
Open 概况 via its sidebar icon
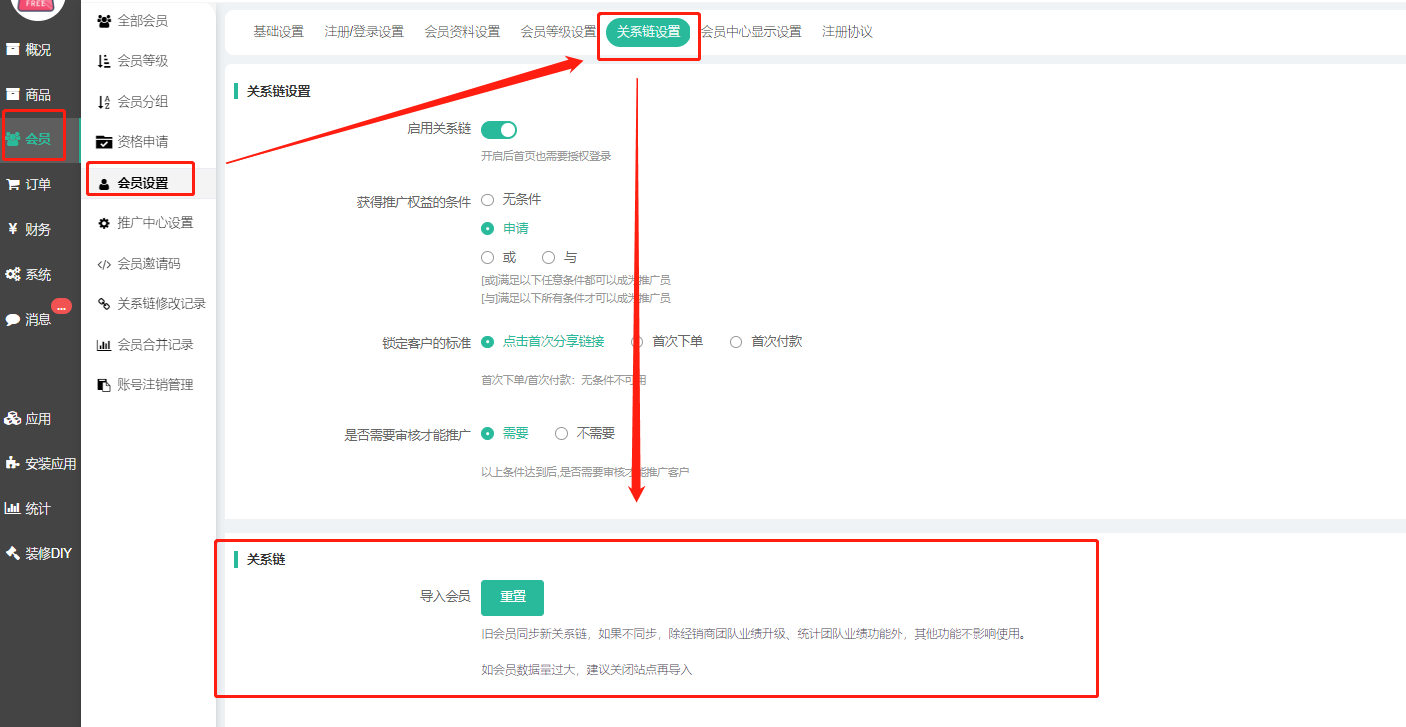click(x=13, y=49)
